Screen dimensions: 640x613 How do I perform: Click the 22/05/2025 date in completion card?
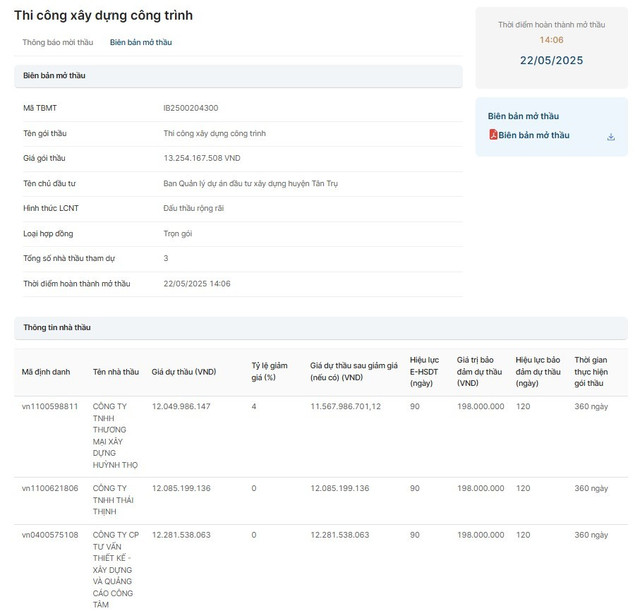pos(551,60)
